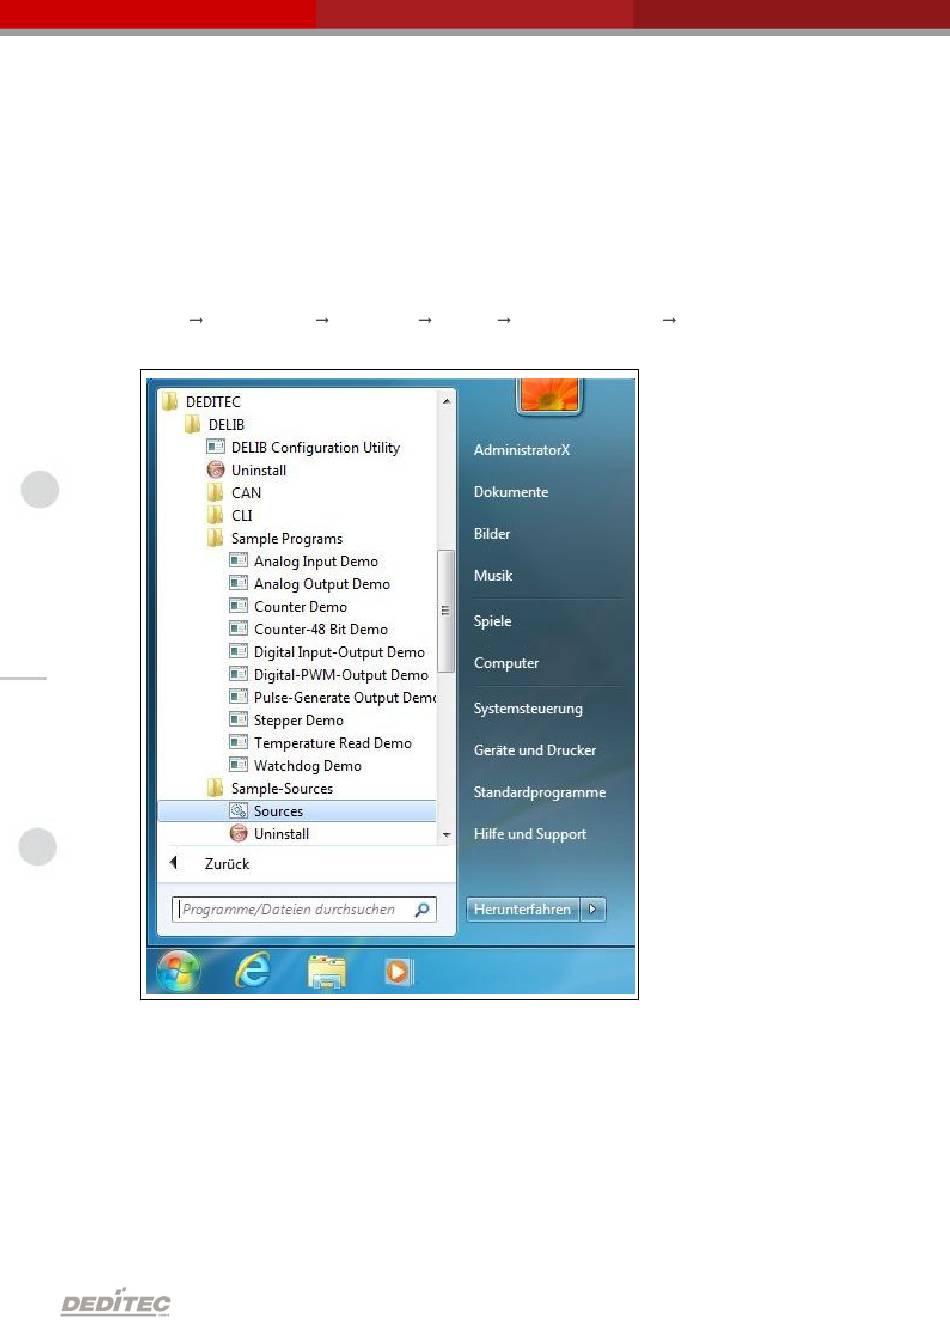Click the Sample Programs folder icon

[x=215, y=538]
